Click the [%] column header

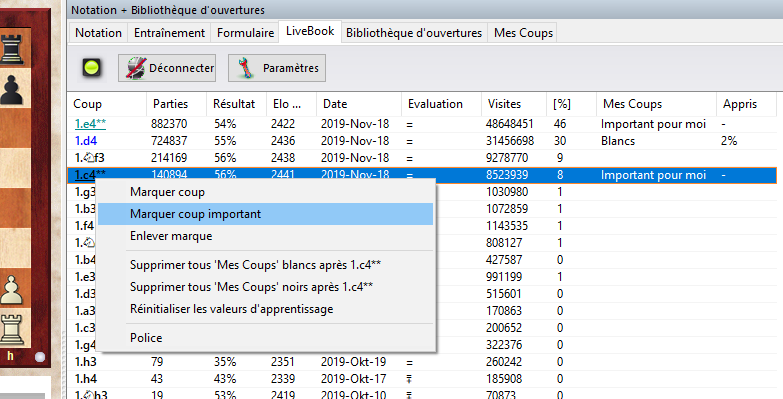pyautogui.click(x=571, y=104)
